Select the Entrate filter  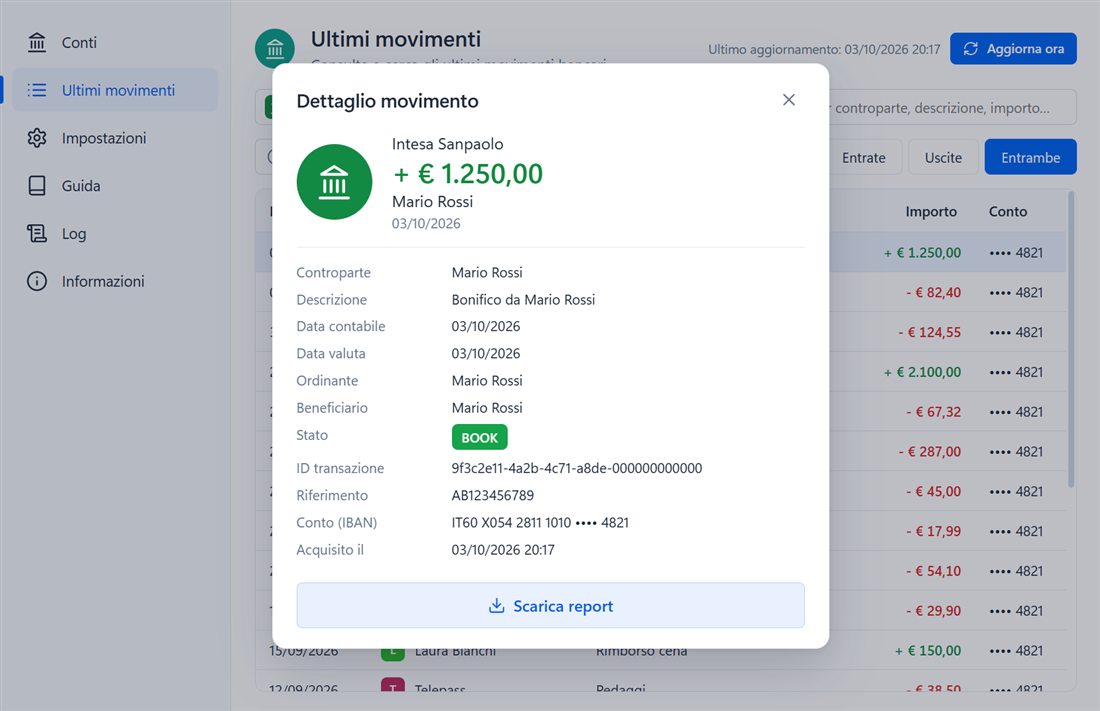pos(864,157)
